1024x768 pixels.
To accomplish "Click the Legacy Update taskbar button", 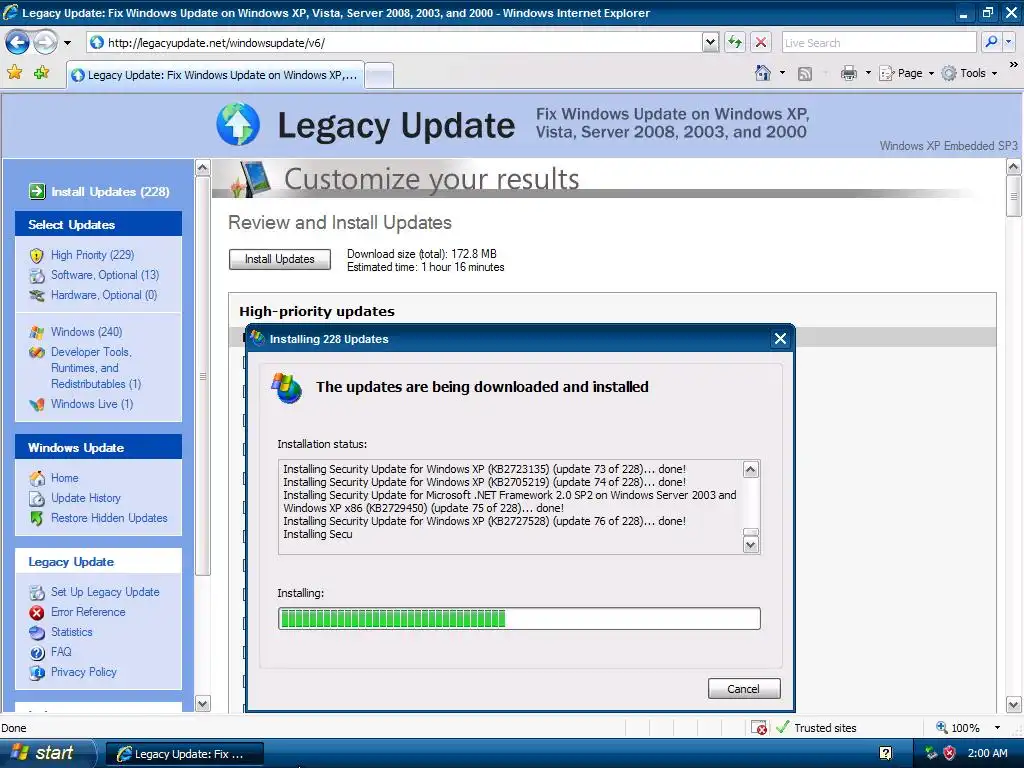I will pos(185,754).
